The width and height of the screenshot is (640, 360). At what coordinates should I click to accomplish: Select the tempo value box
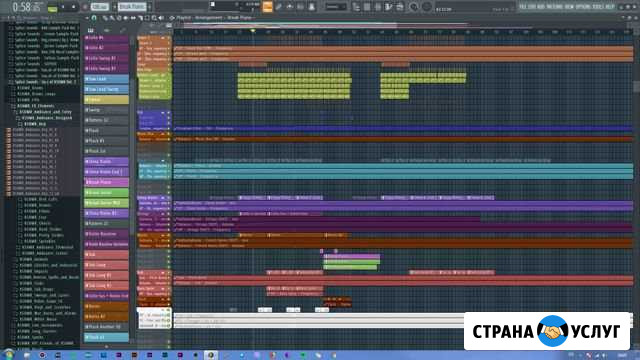coord(100,7)
